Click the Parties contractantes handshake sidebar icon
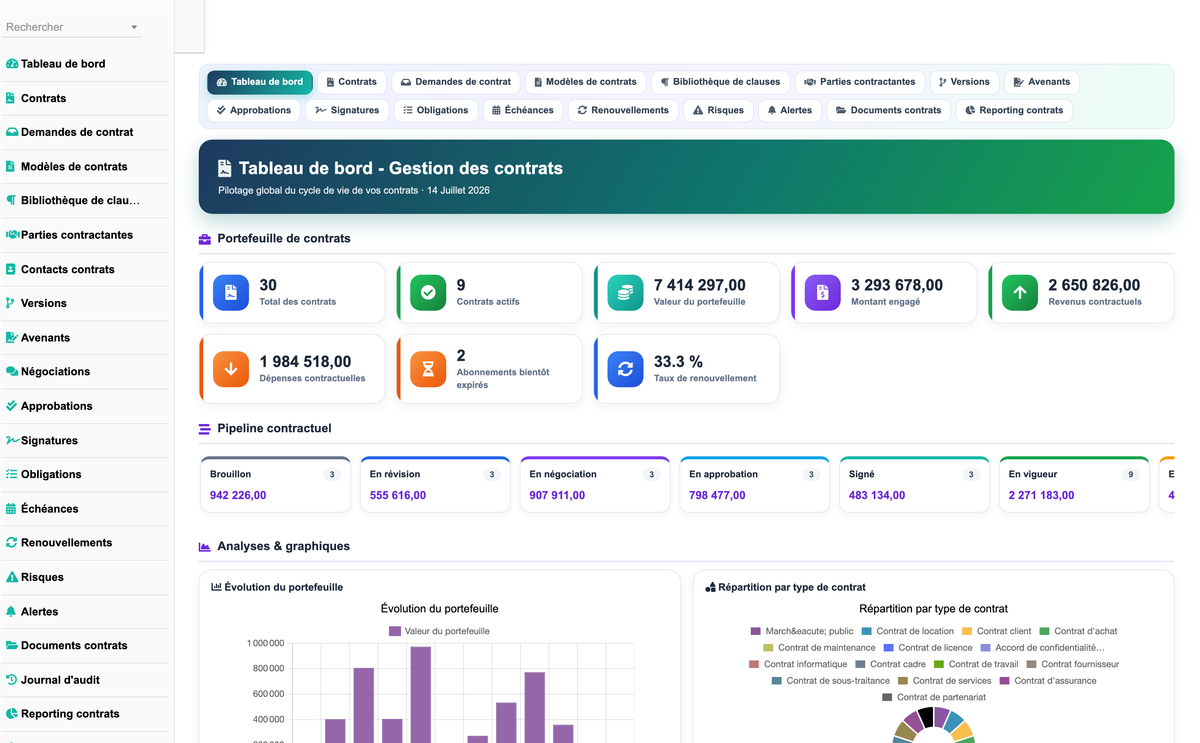Viewport: 1200px width, 743px height. [x=12, y=235]
